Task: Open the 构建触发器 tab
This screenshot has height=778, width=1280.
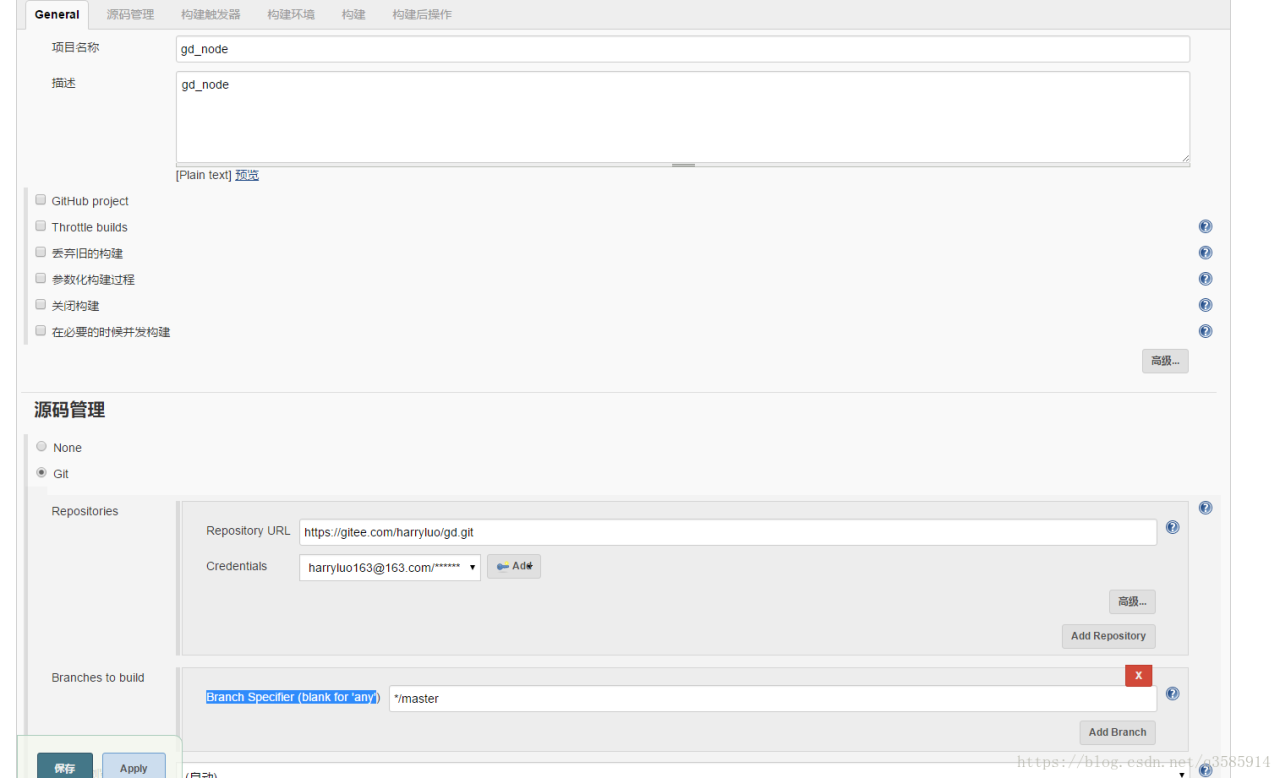Action: tap(211, 15)
